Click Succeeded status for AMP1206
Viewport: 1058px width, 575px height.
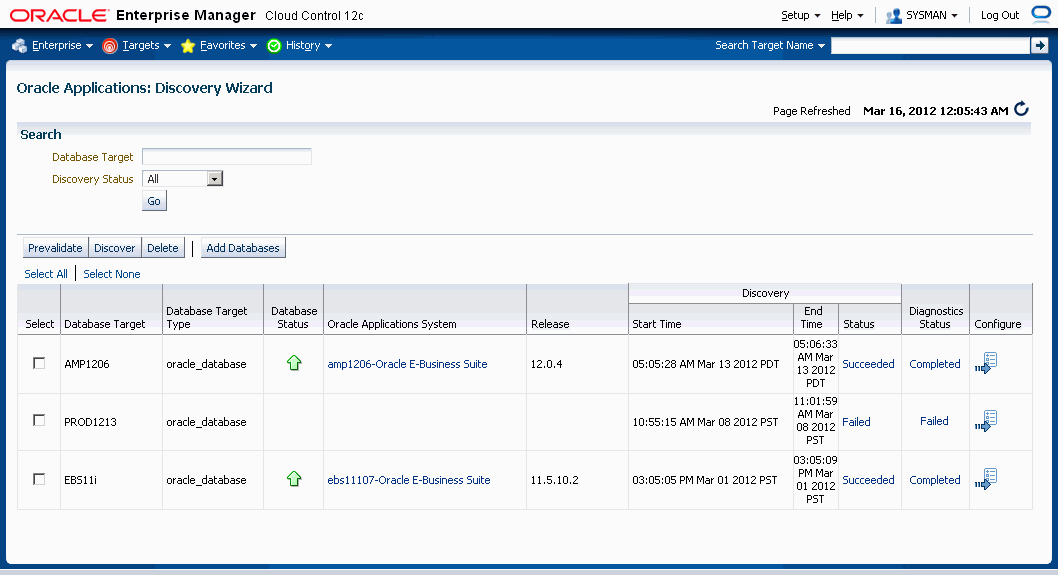[868, 364]
